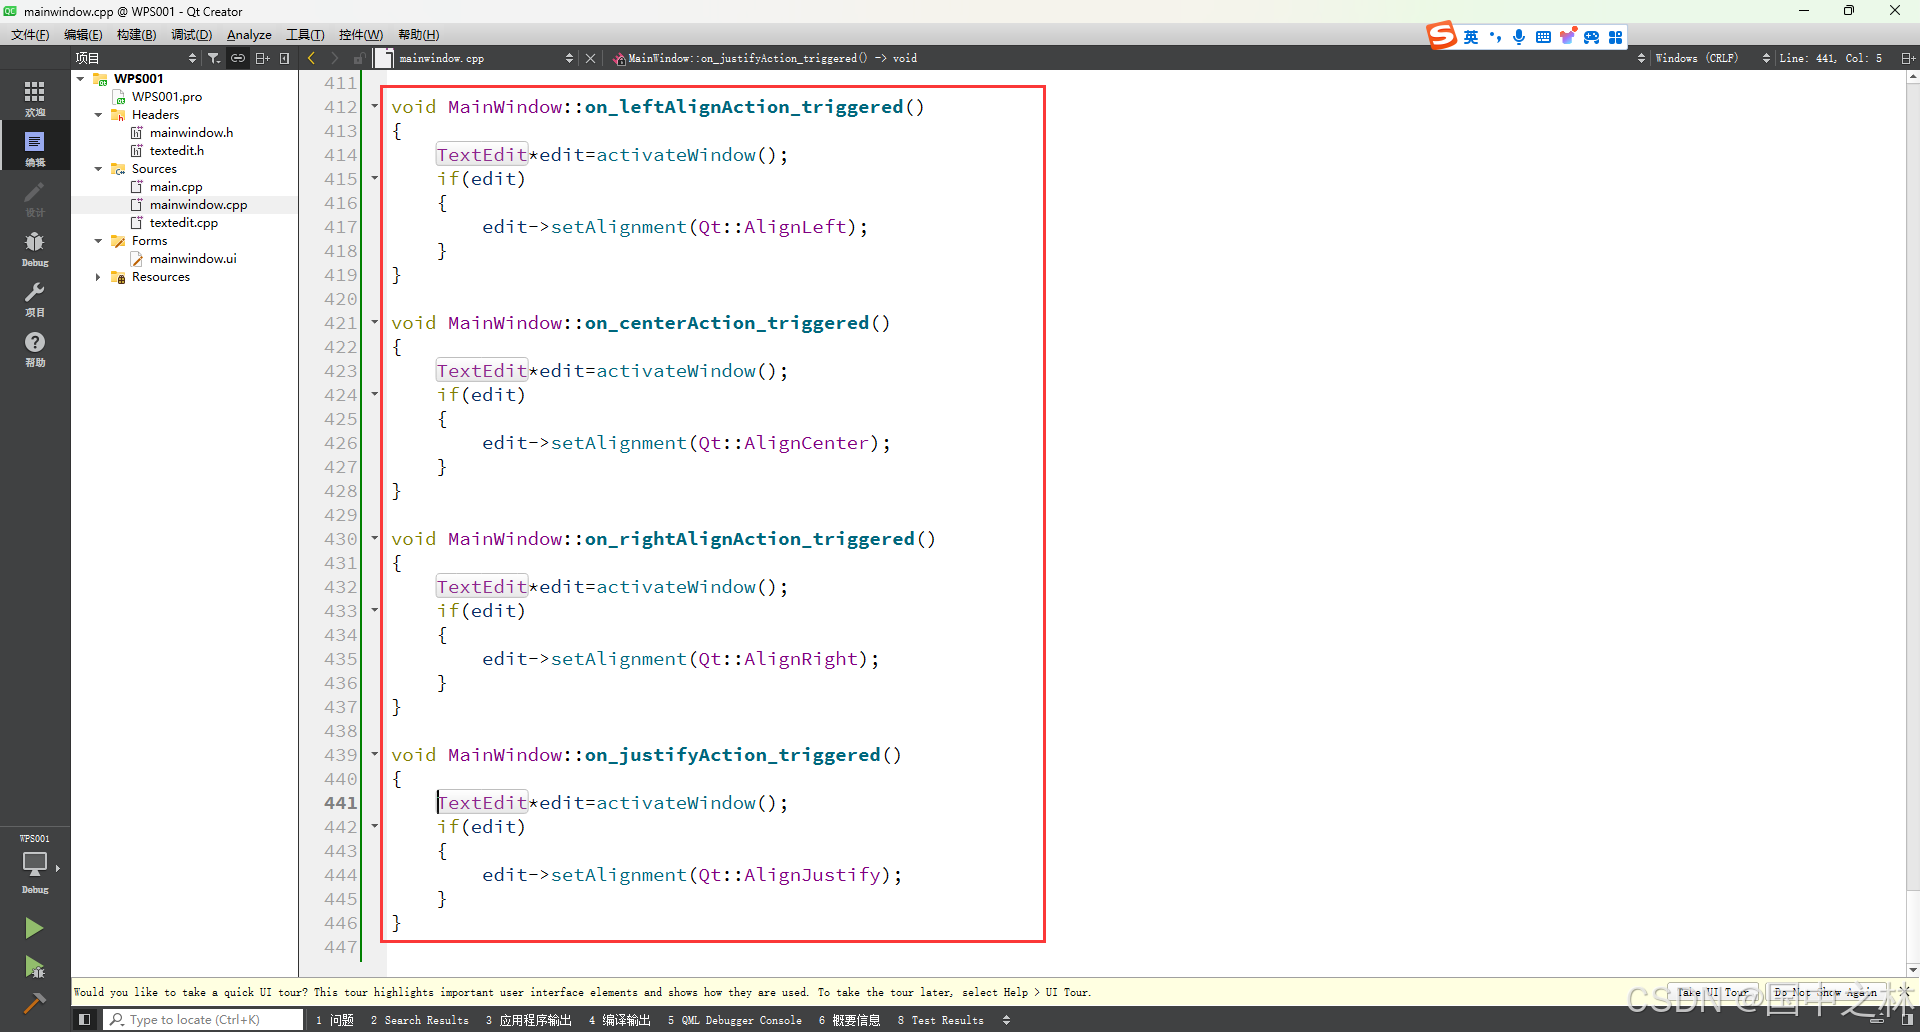Split the project side panel
Image resolution: width=1920 pixels, height=1032 pixels.
click(x=262, y=58)
